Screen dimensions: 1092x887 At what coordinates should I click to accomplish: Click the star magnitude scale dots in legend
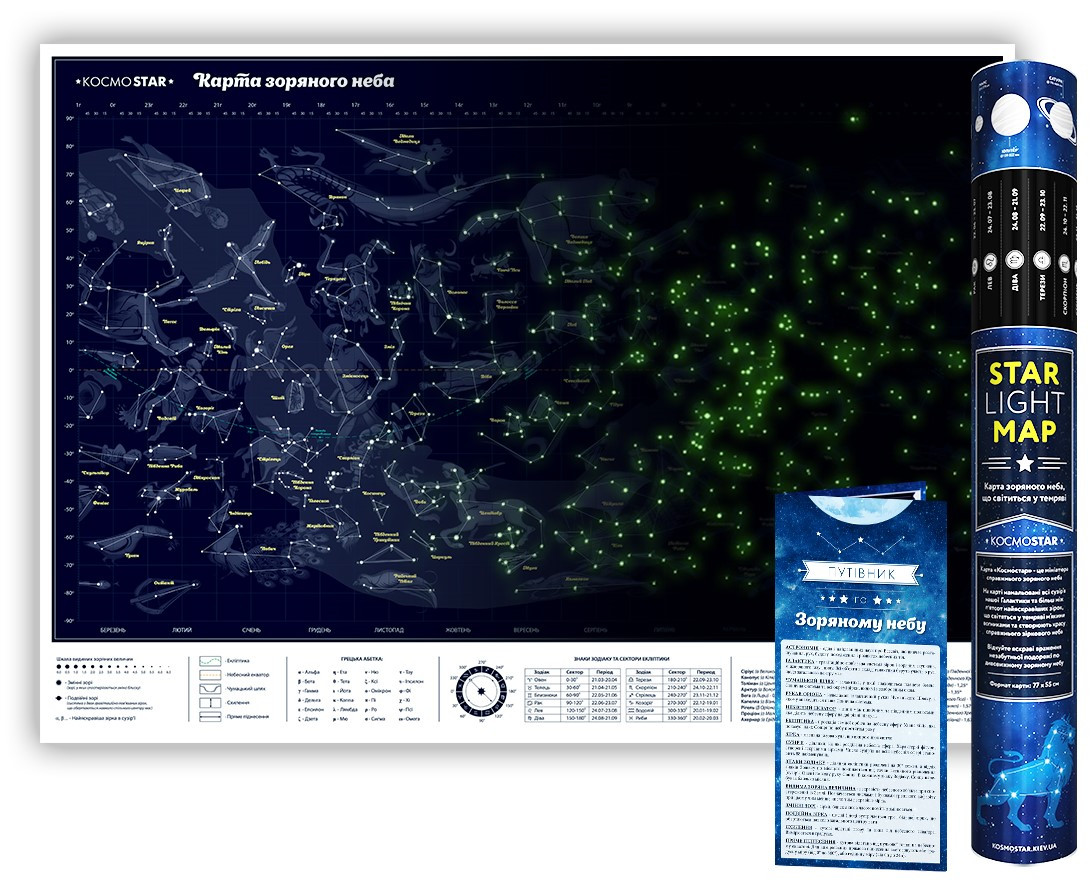point(114,666)
